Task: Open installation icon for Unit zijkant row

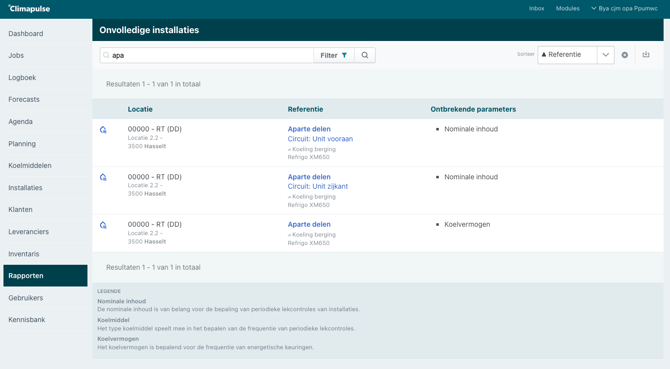Action: pyautogui.click(x=103, y=177)
